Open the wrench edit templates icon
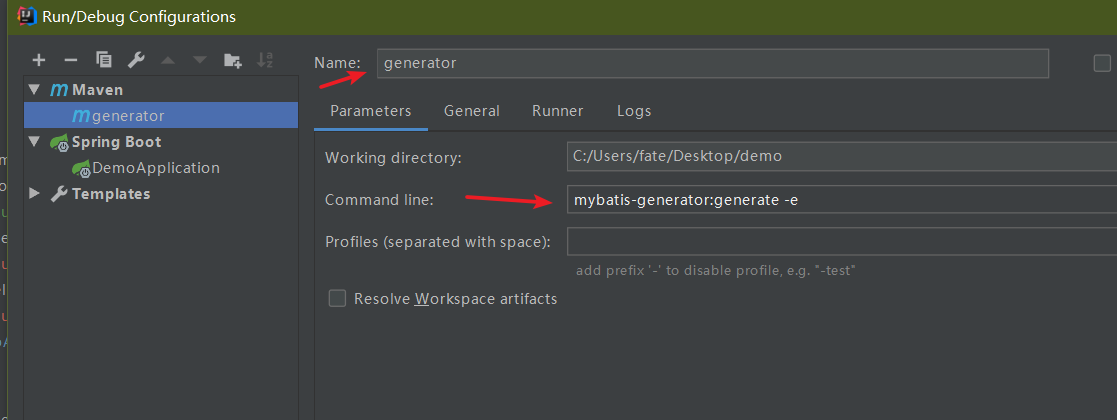The width and height of the screenshot is (1117, 420). [x=136, y=60]
